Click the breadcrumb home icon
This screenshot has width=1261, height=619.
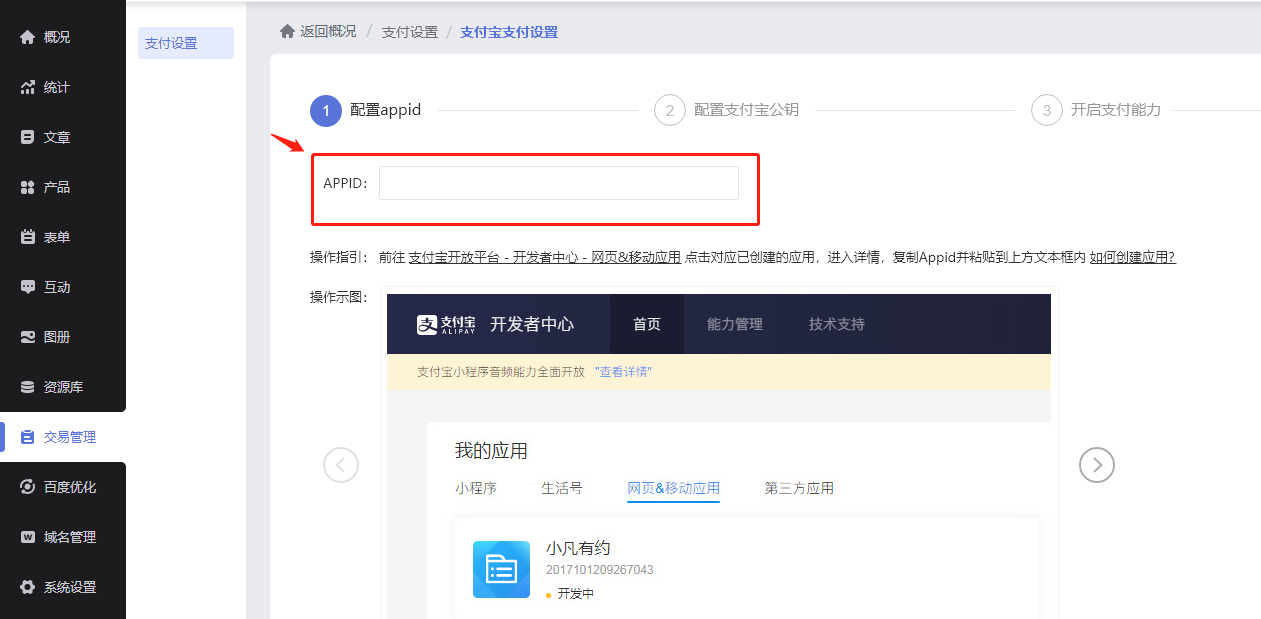[x=287, y=31]
